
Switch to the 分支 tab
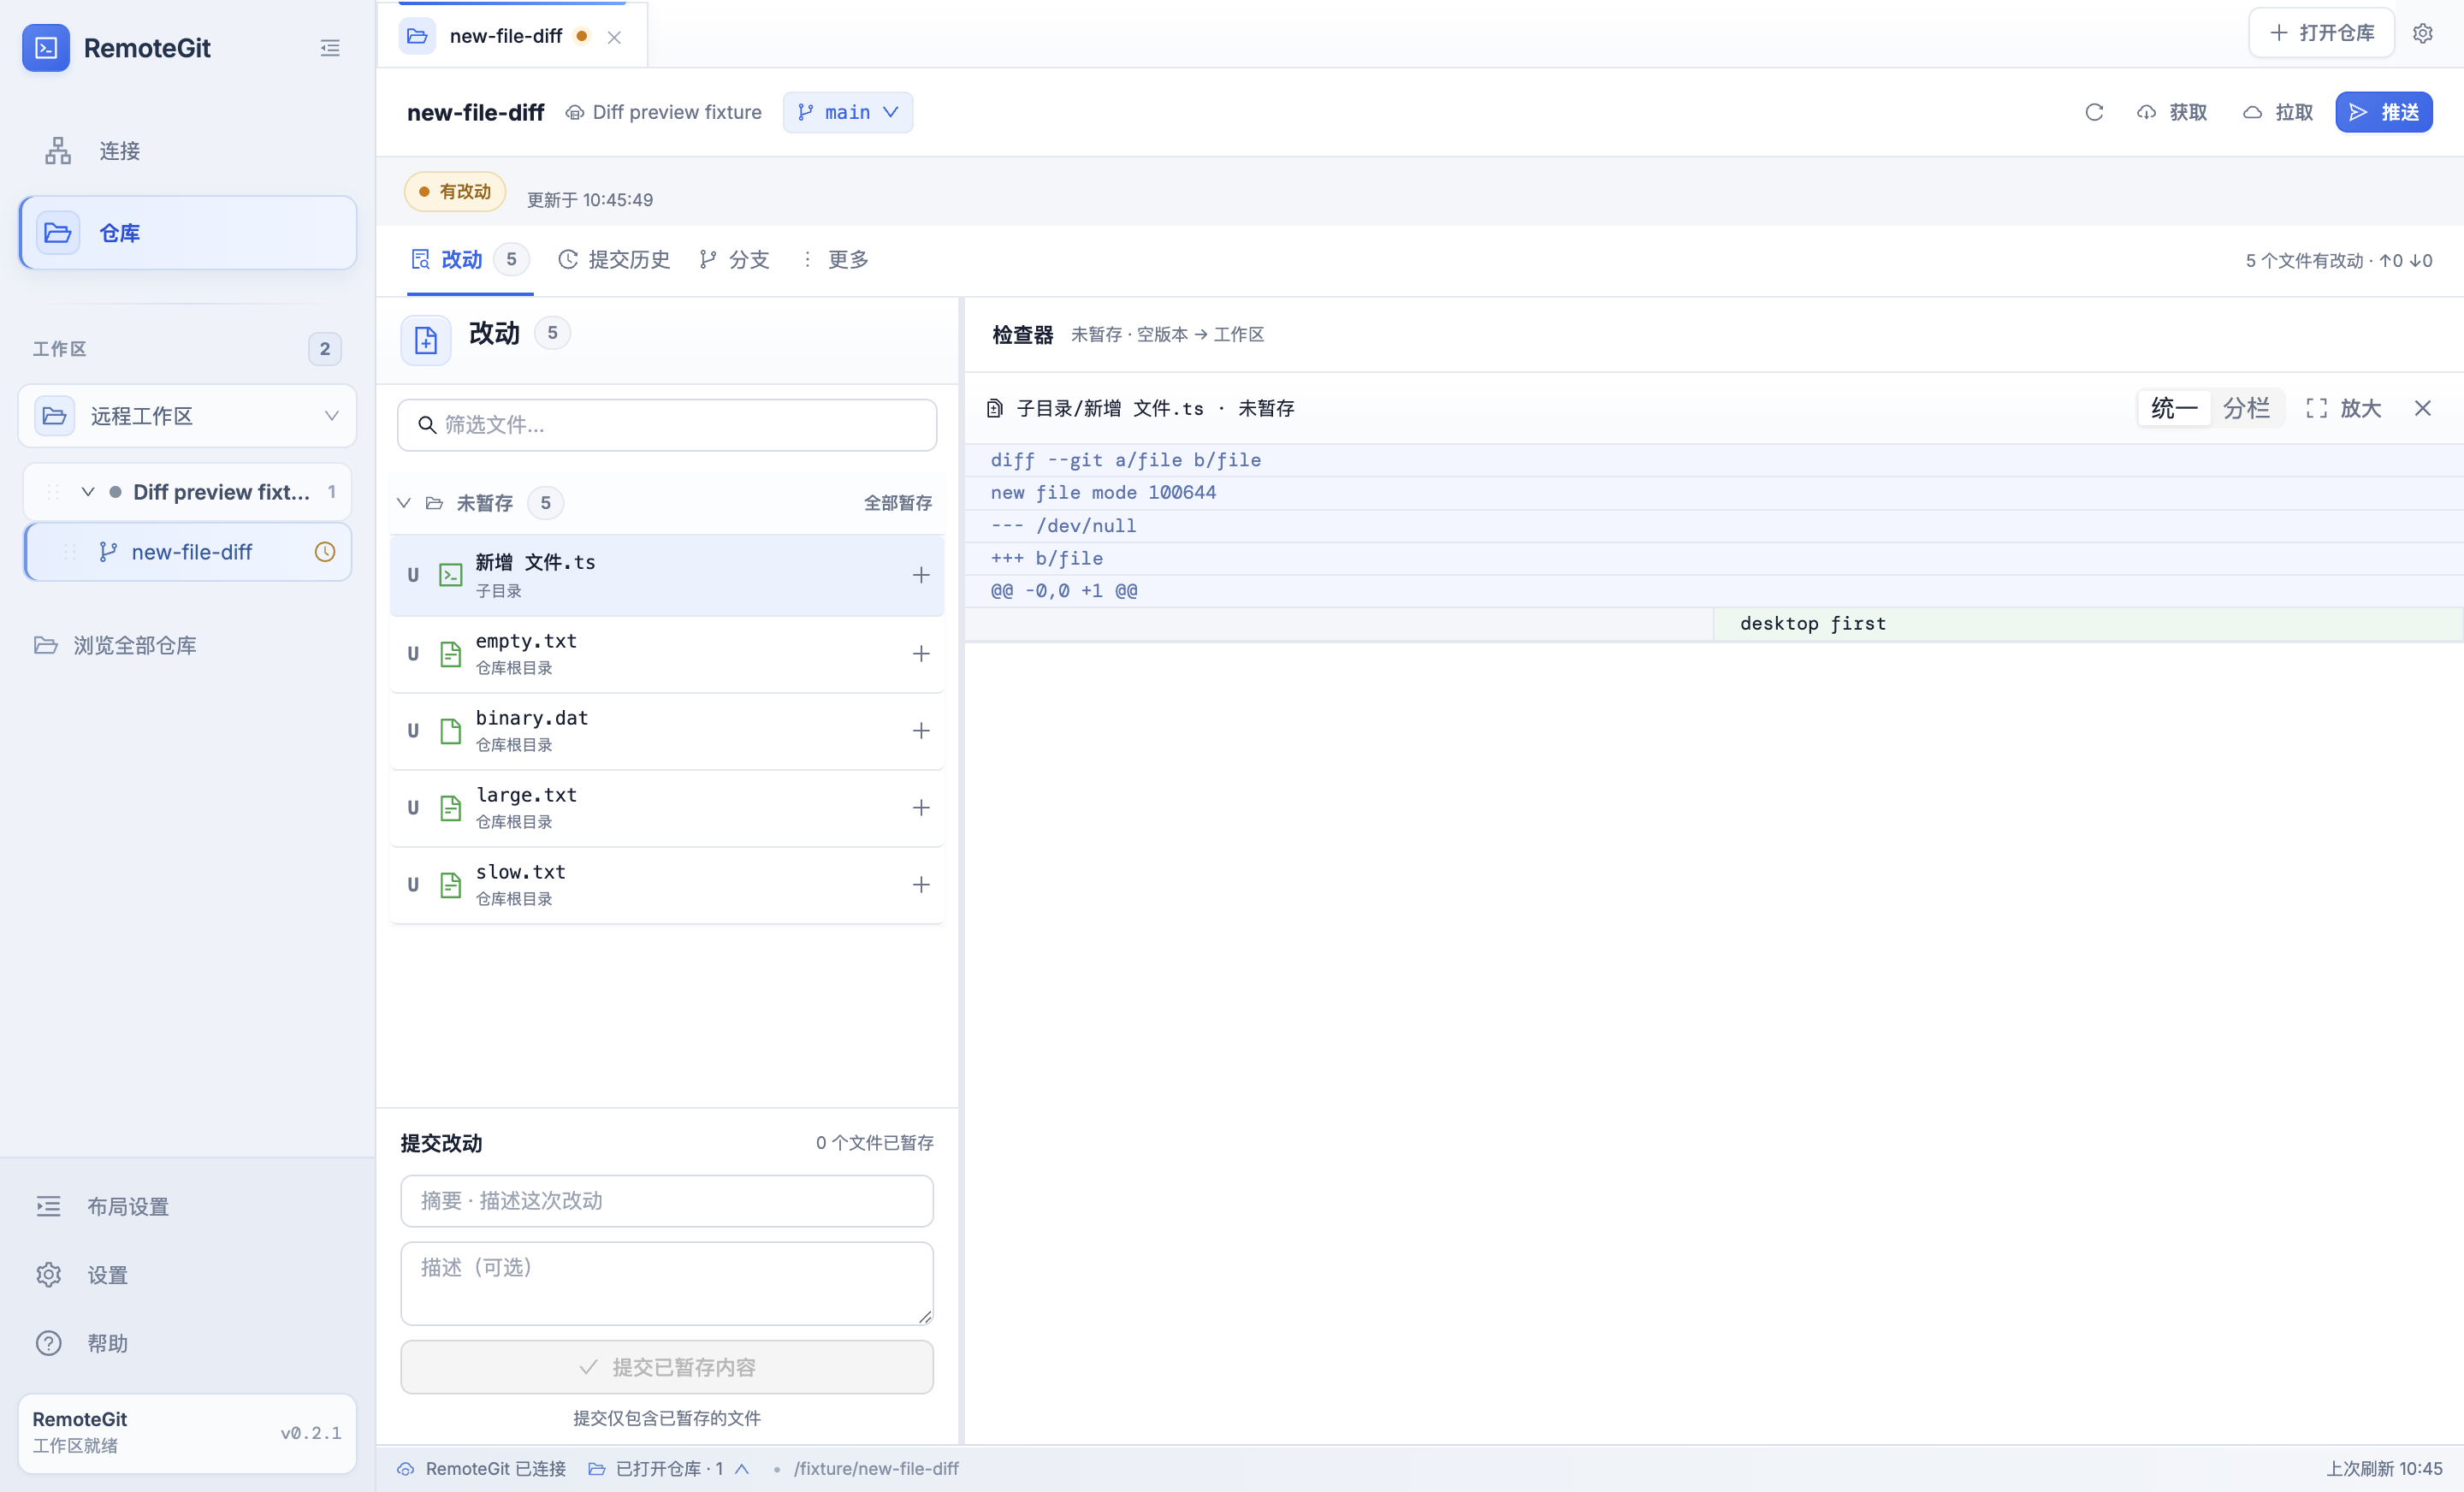point(735,260)
